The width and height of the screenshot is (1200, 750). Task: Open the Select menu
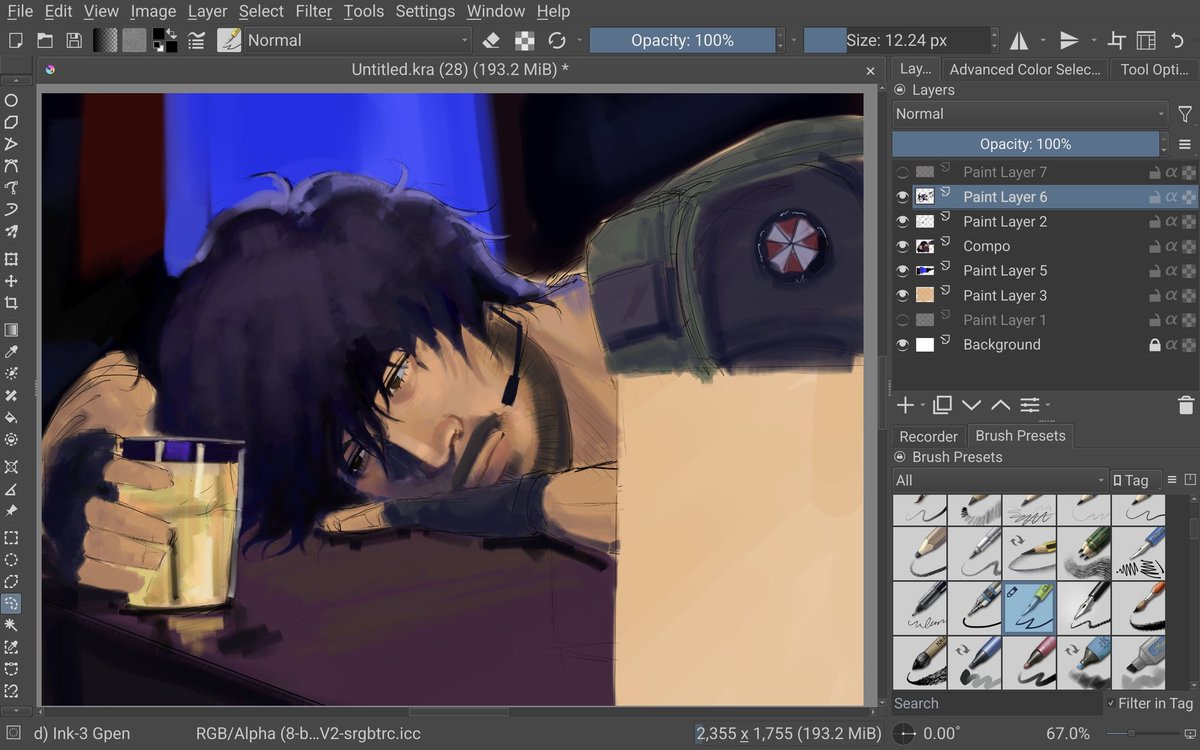point(261,12)
